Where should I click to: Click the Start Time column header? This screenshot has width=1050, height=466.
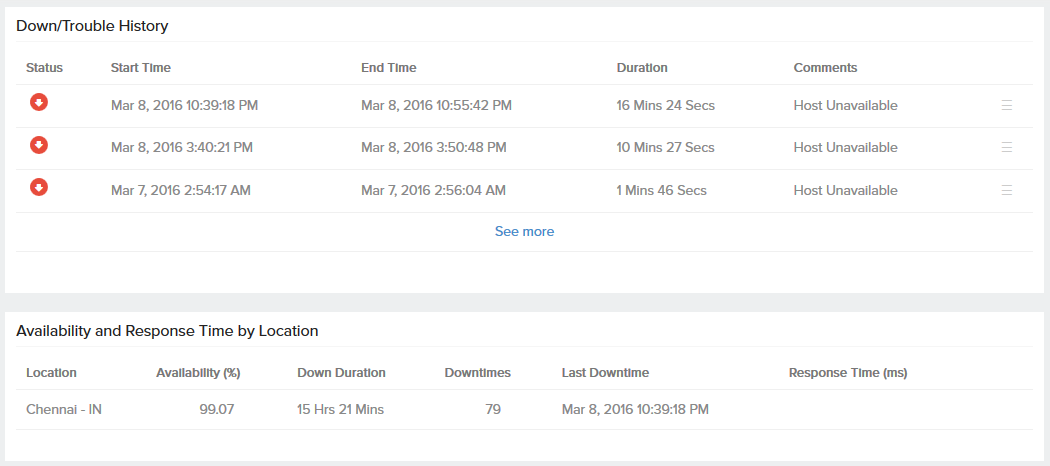pos(140,68)
